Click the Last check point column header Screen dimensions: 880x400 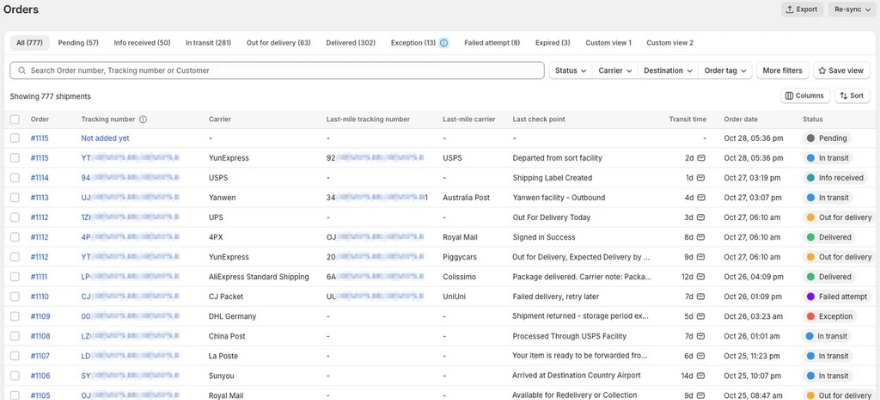539,119
